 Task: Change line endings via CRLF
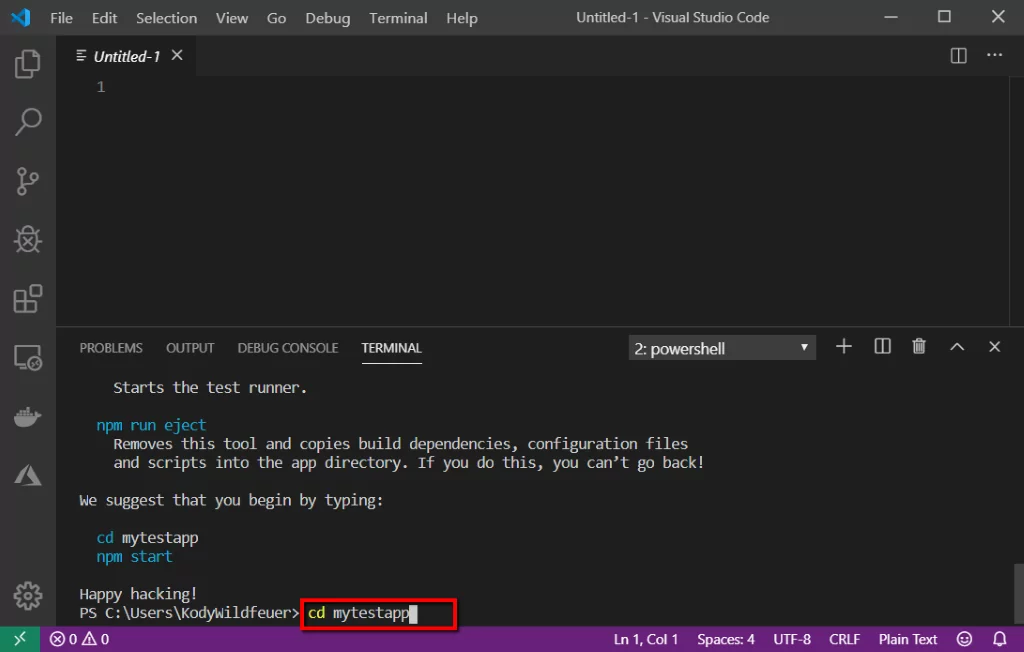[844, 639]
